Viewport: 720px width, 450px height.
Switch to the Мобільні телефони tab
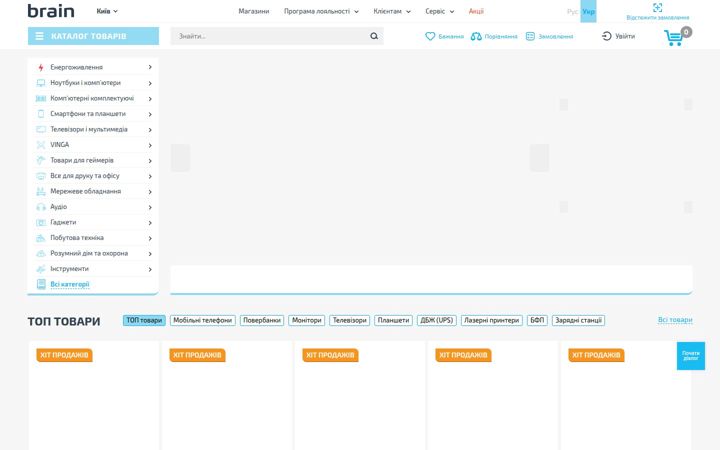click(202, 320)
